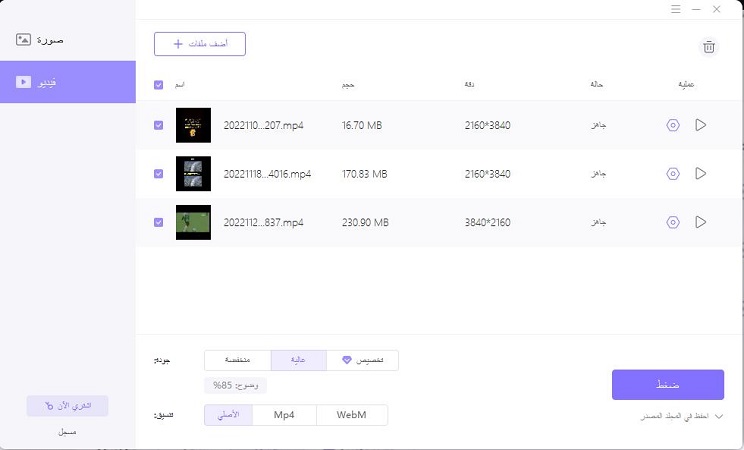Play preview of the 230.90 MB video
744x450 pixels.
pos(700,222)
